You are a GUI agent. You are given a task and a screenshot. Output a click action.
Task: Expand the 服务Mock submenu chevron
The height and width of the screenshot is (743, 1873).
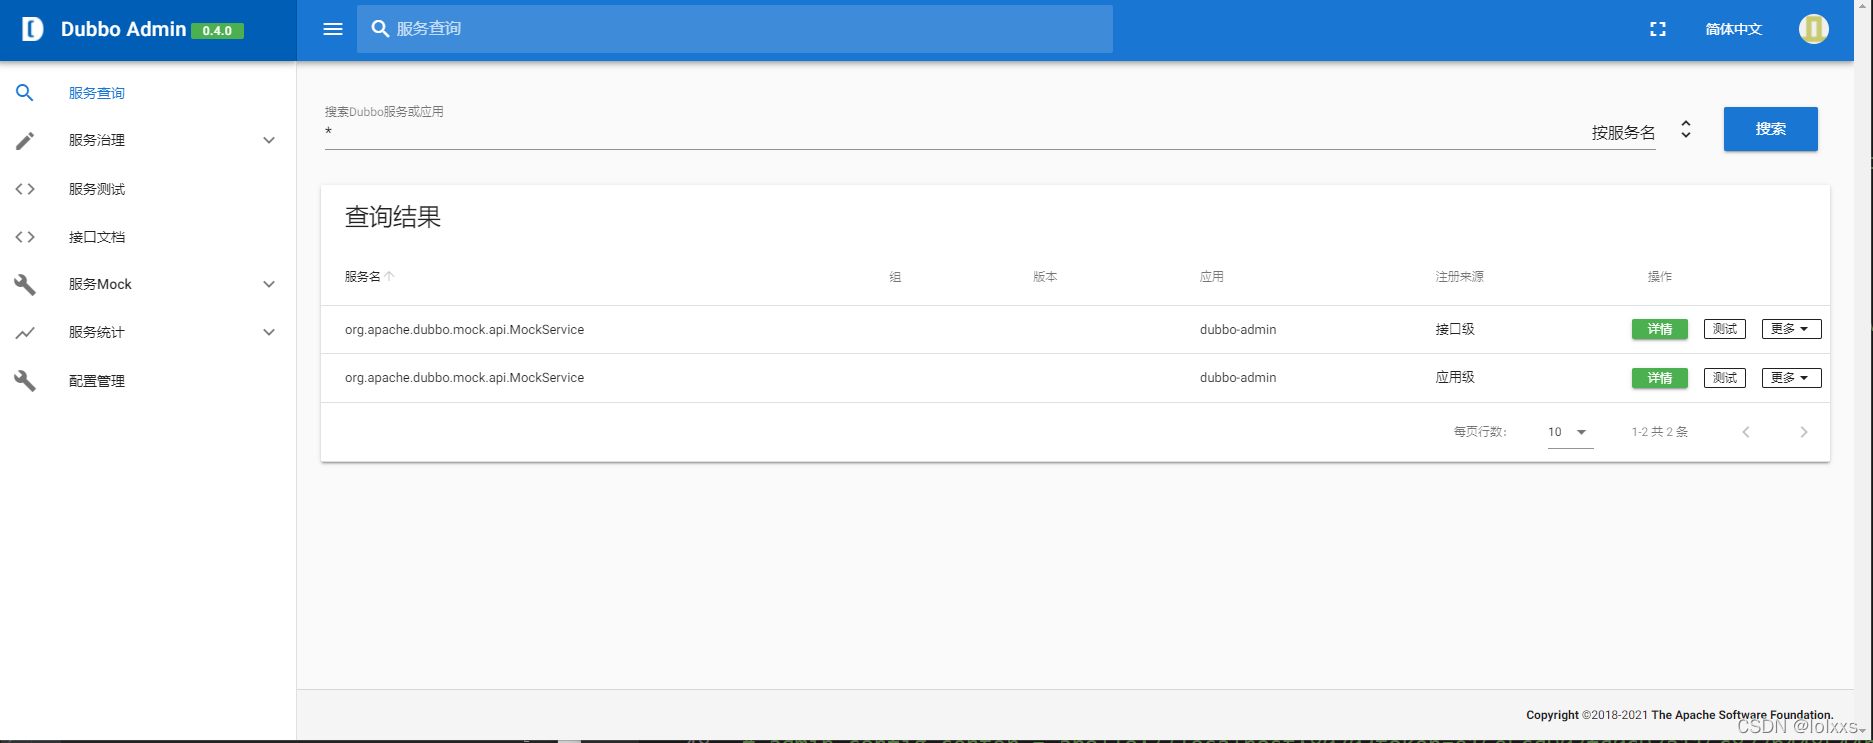[x=269, y=285]
